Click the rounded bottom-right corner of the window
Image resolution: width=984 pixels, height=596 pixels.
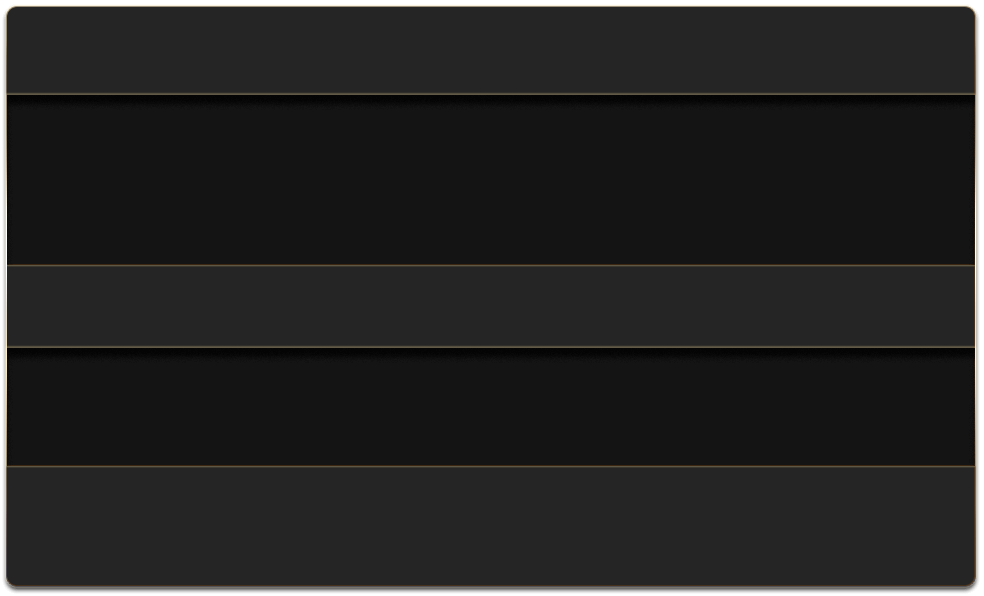coord(972,583)
